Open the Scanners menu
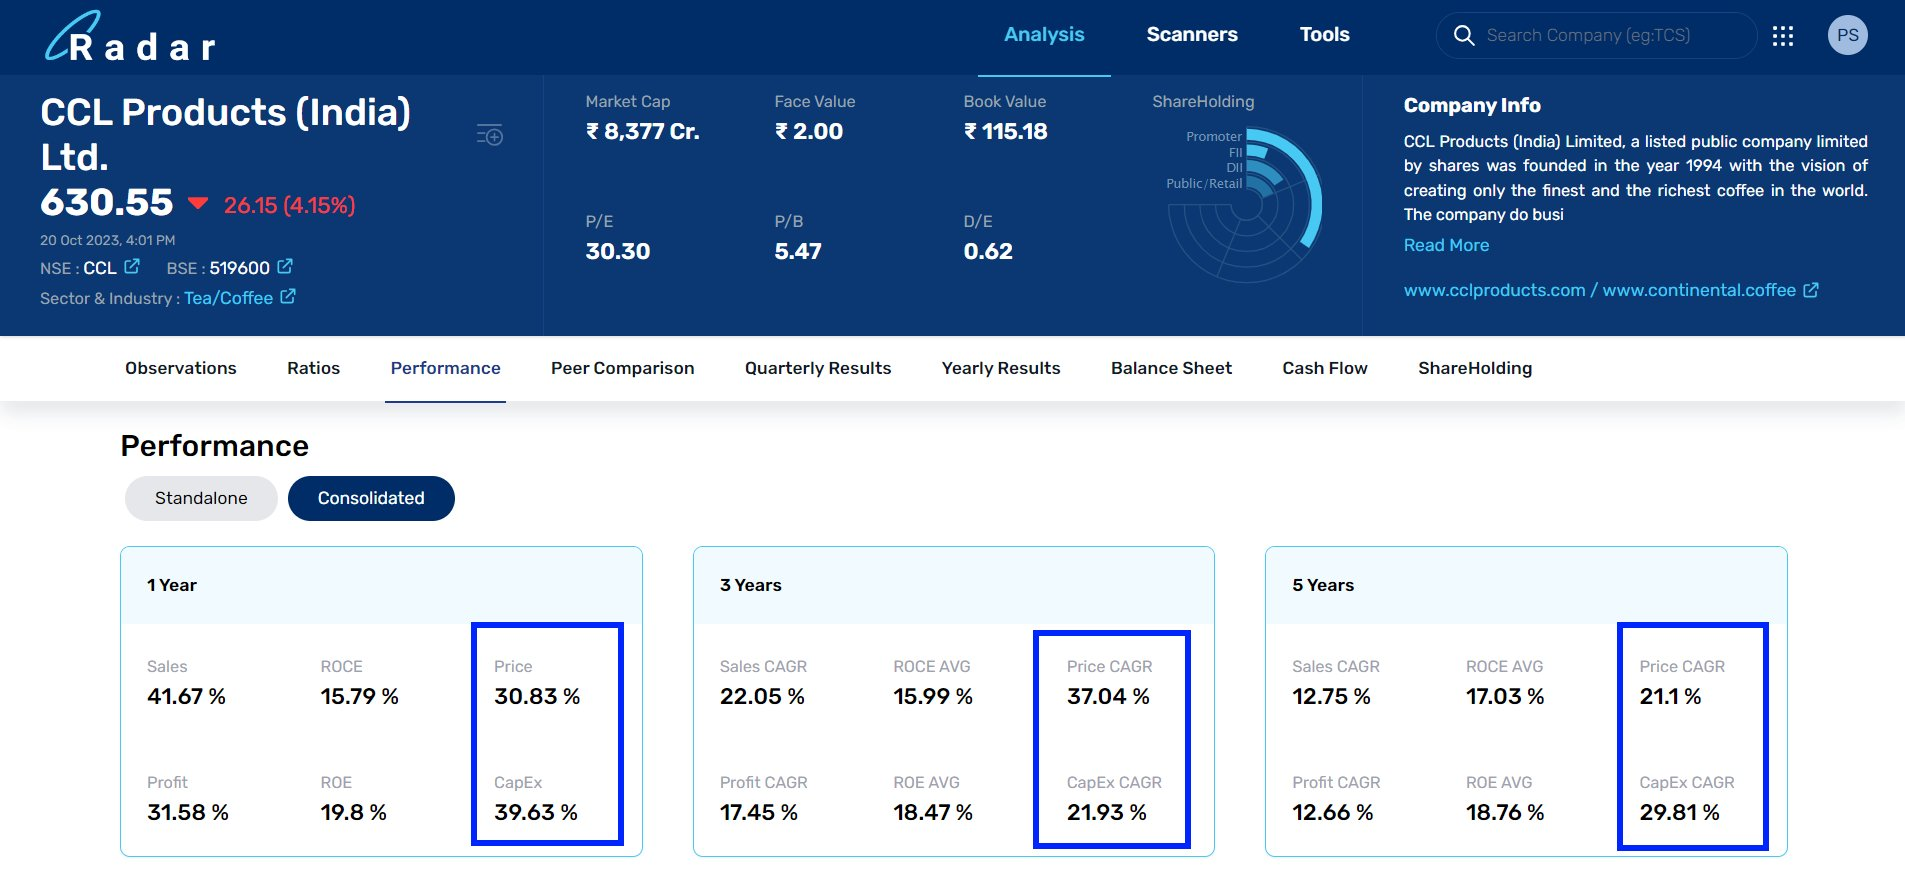This screenshot has height=870, width=1905. 1192,35
